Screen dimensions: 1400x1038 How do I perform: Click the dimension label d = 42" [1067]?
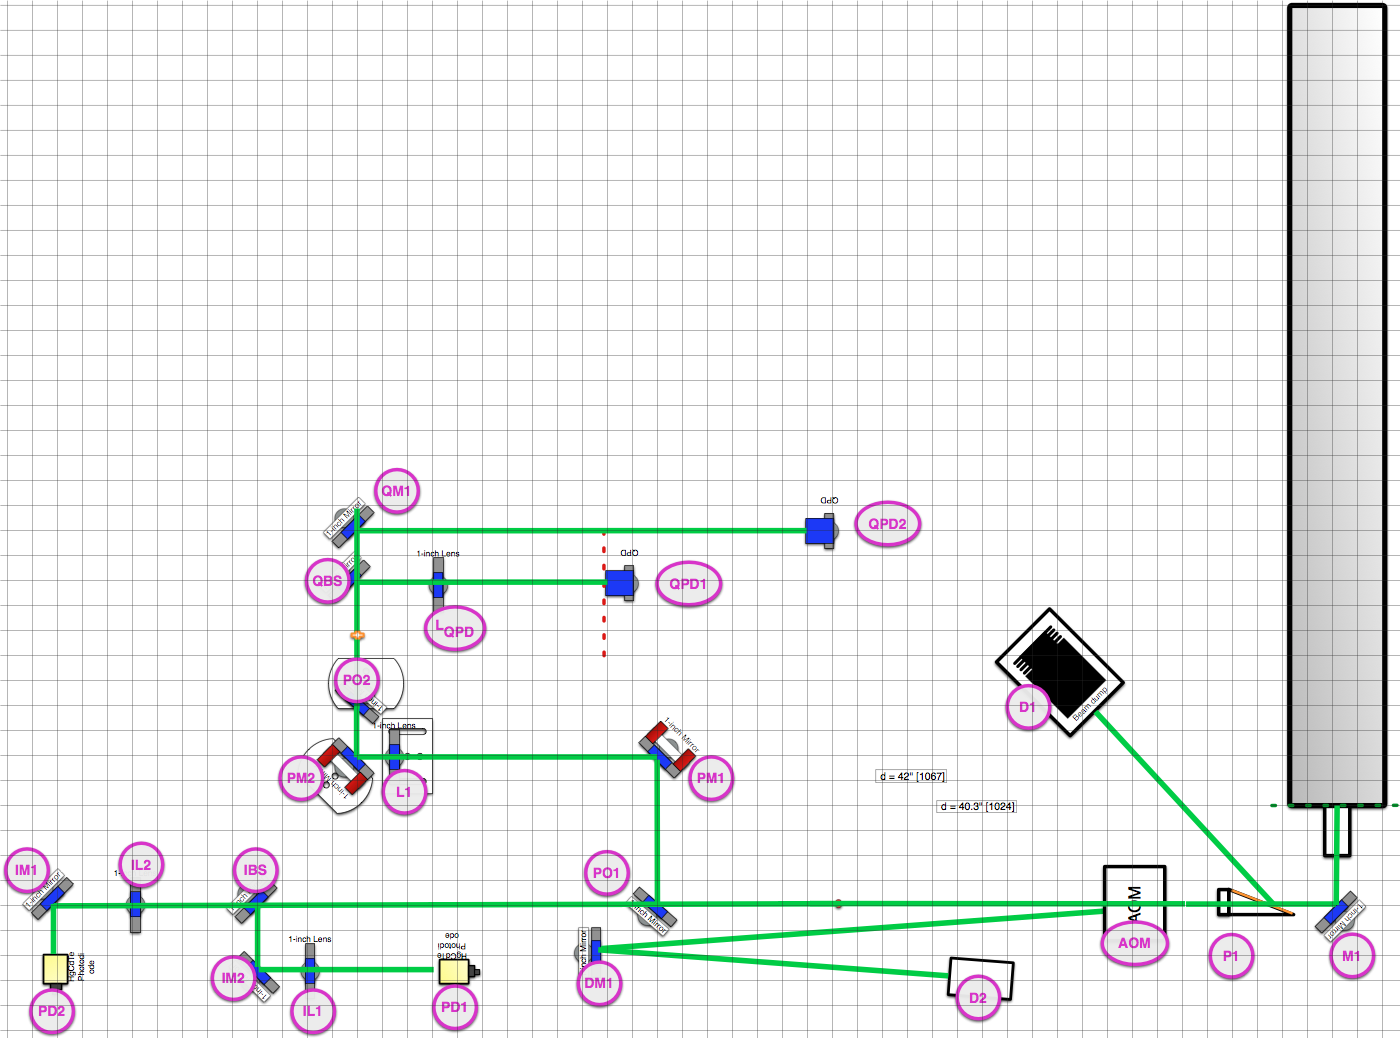pos(911,777)
